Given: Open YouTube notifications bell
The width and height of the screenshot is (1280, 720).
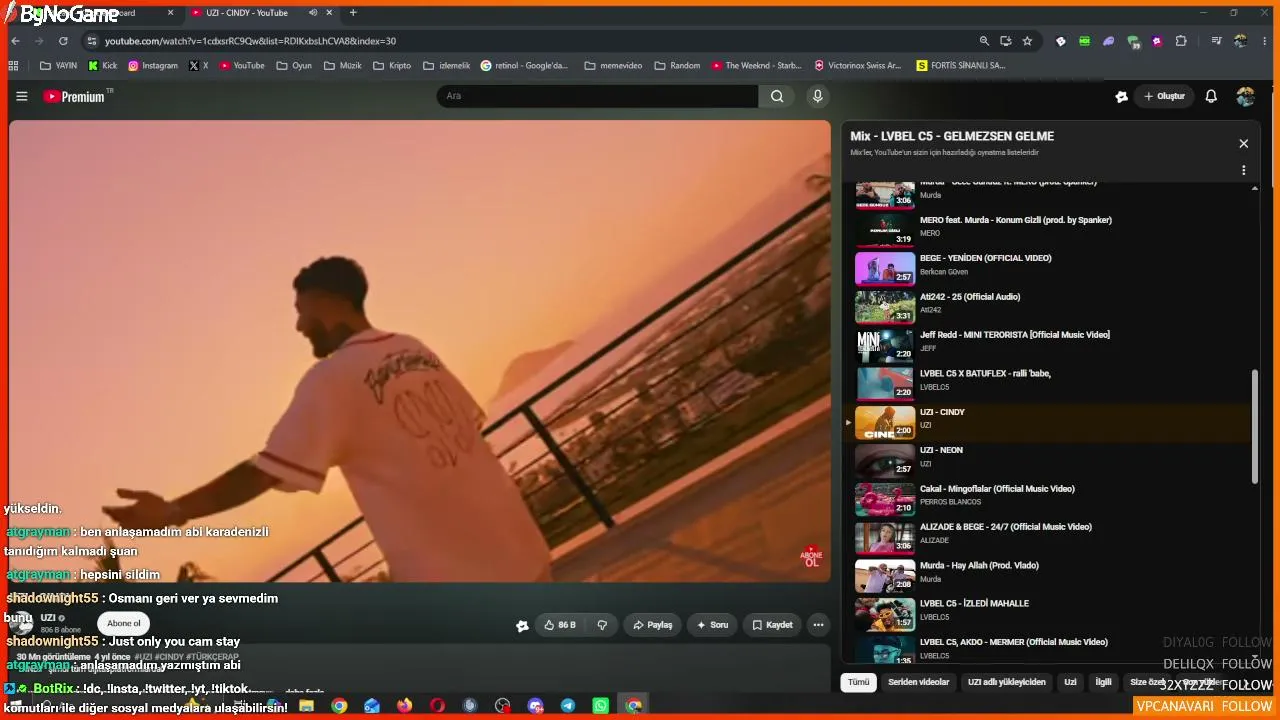Looking at the screenshot, I should [1211, 96].
